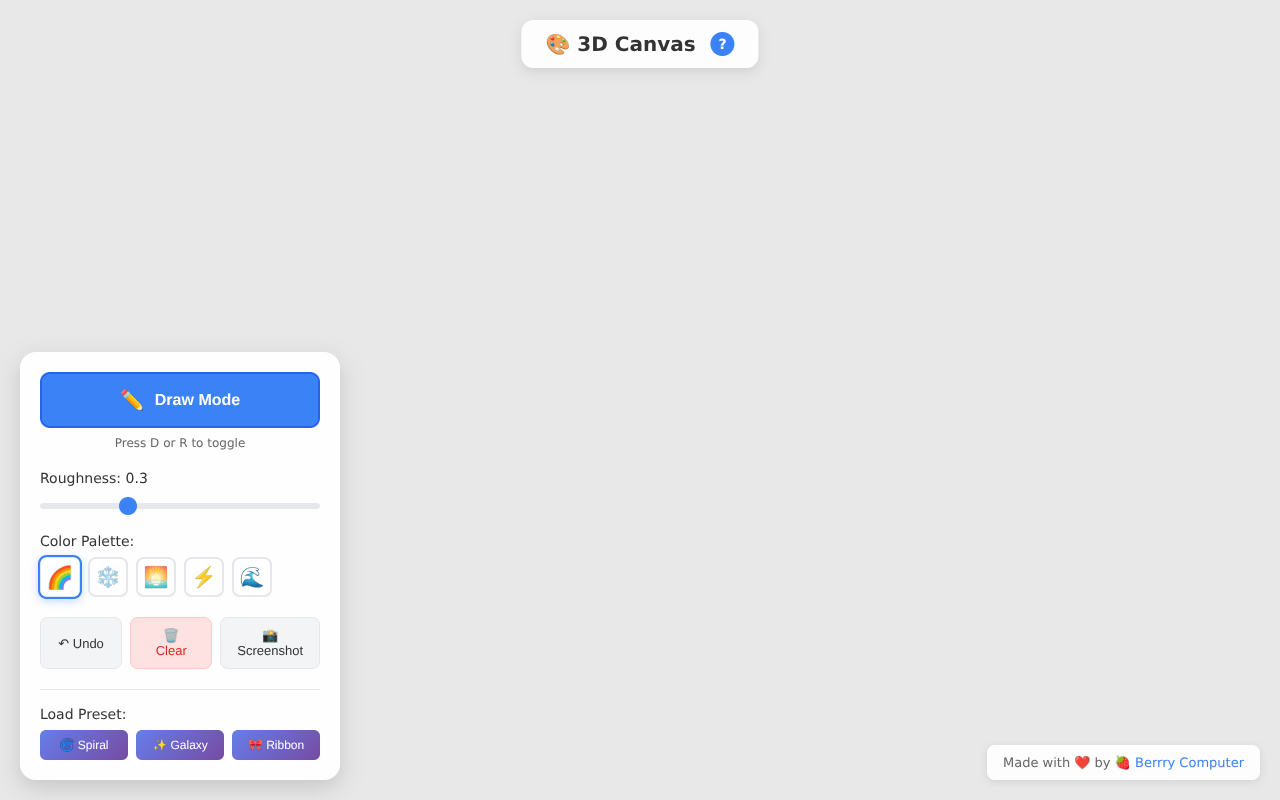This screenshot has height=800, width=1280.
Task: Toggle Draw Mode off
Action: 180,399
